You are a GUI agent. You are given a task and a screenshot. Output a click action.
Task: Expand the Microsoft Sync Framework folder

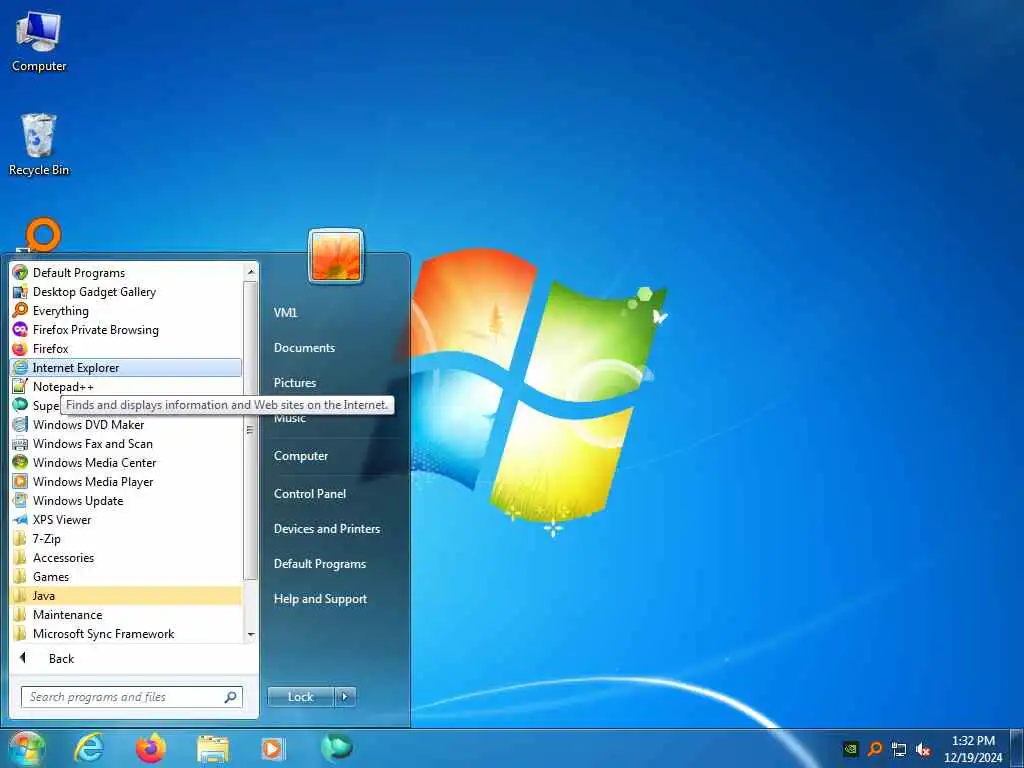click(x=127, y=633)
